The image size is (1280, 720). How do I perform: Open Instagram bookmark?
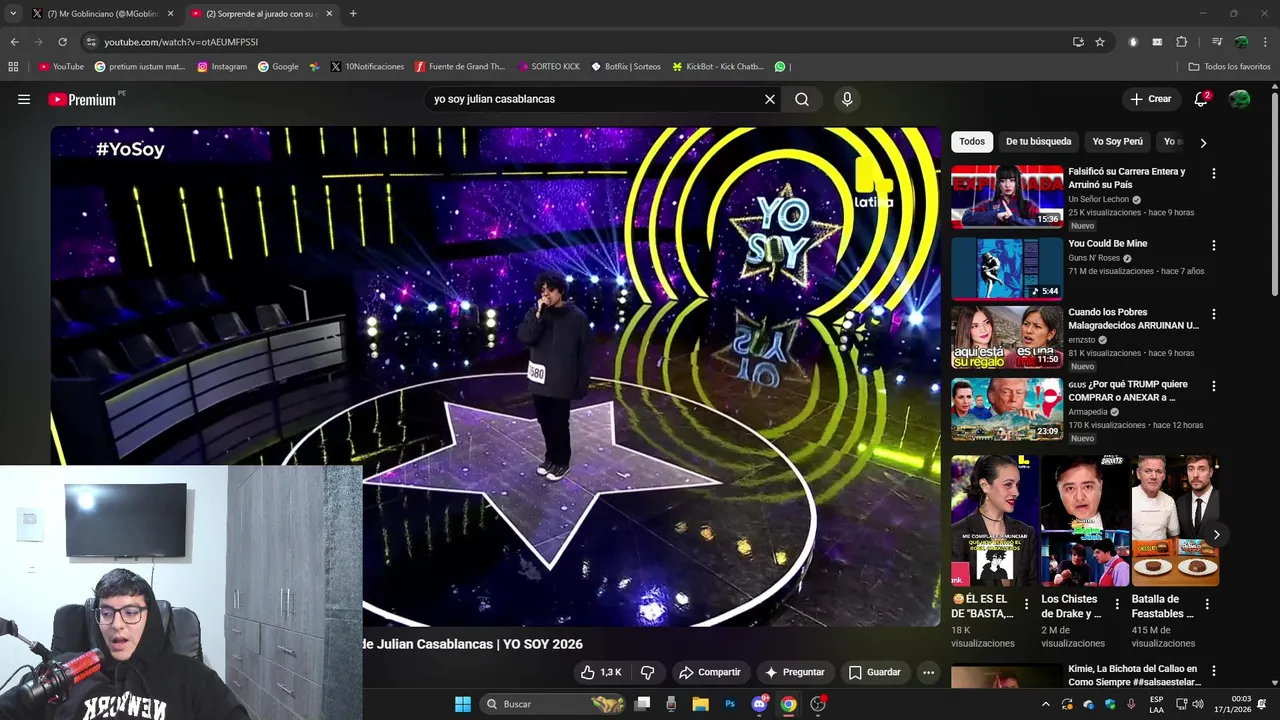pos(222,67)
